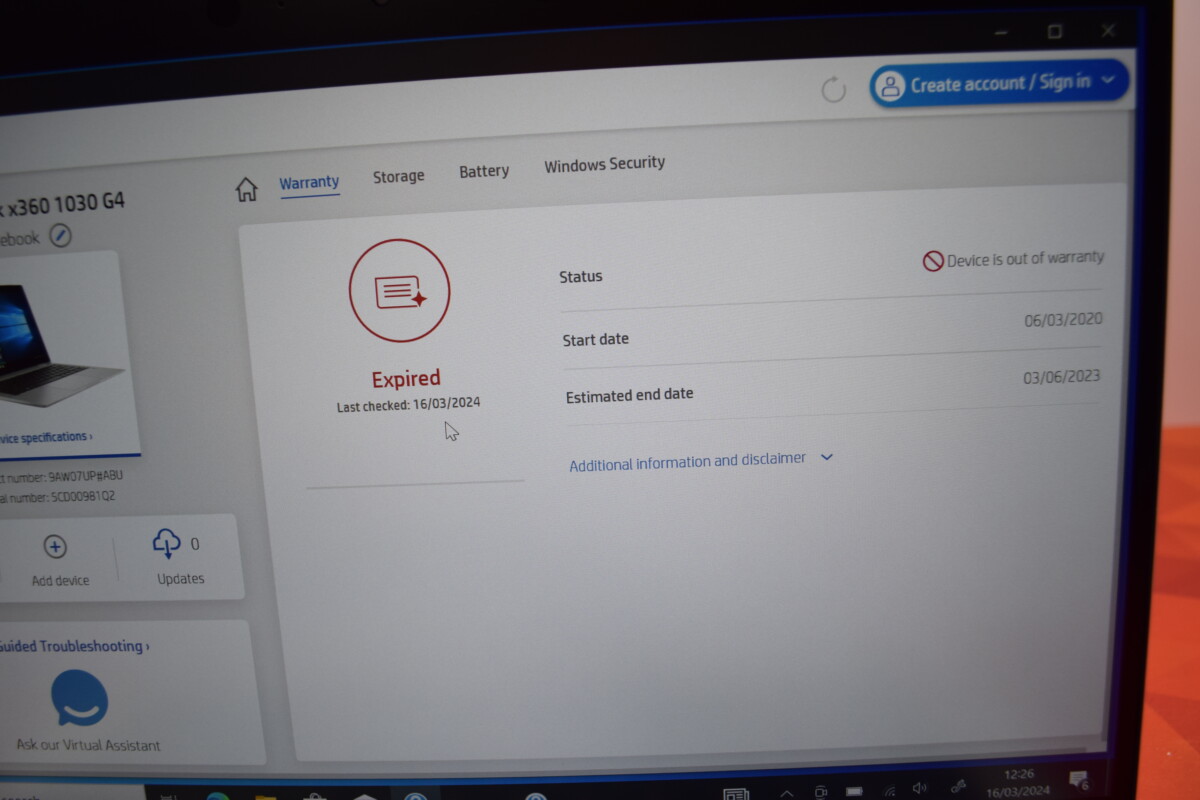Screen dimensions: 1200x800
Task: Click Create account / Sign in button
Action: click(998, 83)
